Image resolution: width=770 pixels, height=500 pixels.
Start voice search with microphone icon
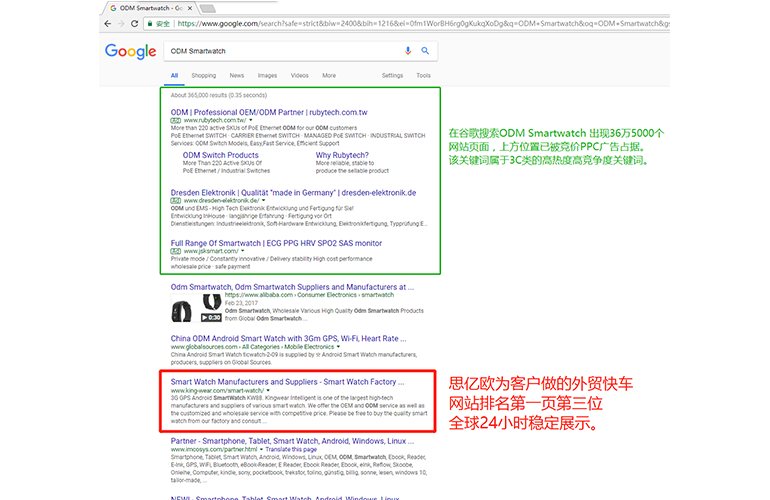[408, 51]
